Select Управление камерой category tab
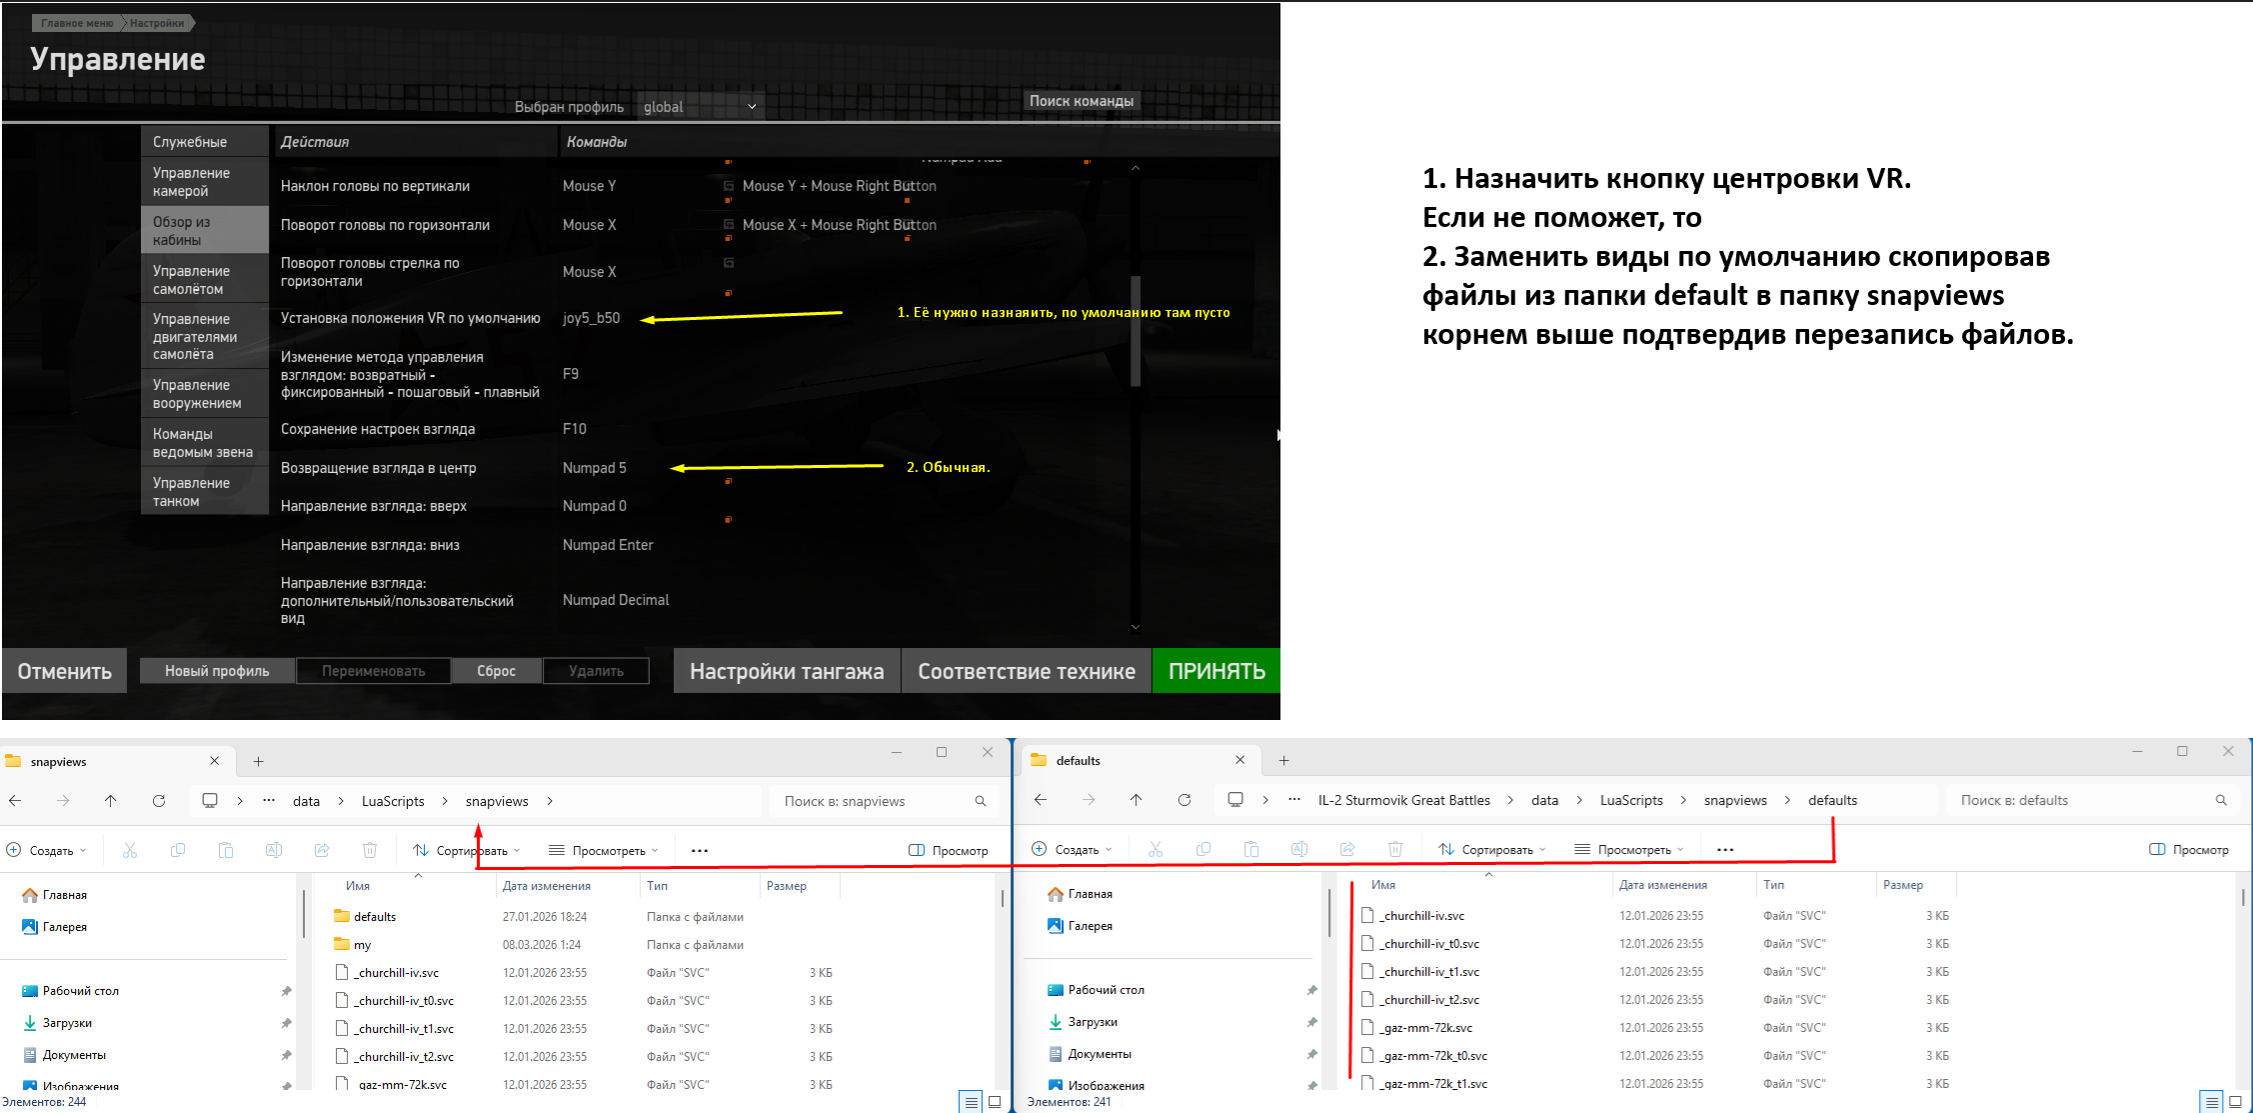 [205, 182]
